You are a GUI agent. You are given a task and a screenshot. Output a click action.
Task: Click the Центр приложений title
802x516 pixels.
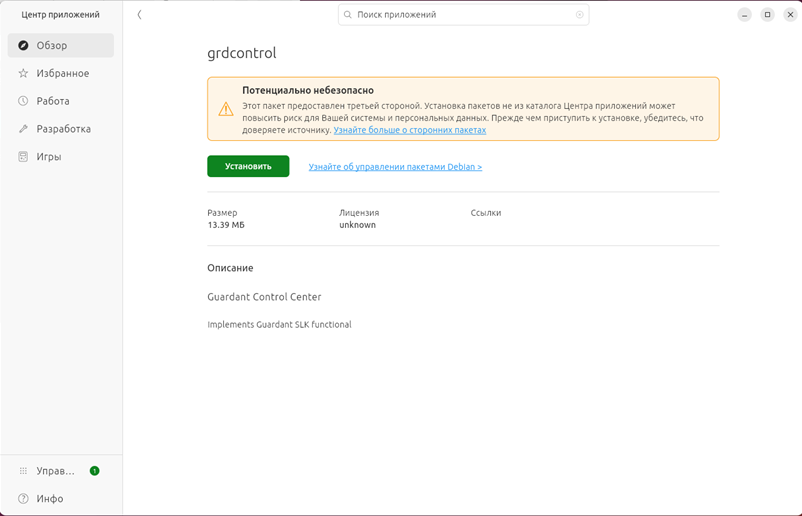pyautogui.click(x=60, y=15)
